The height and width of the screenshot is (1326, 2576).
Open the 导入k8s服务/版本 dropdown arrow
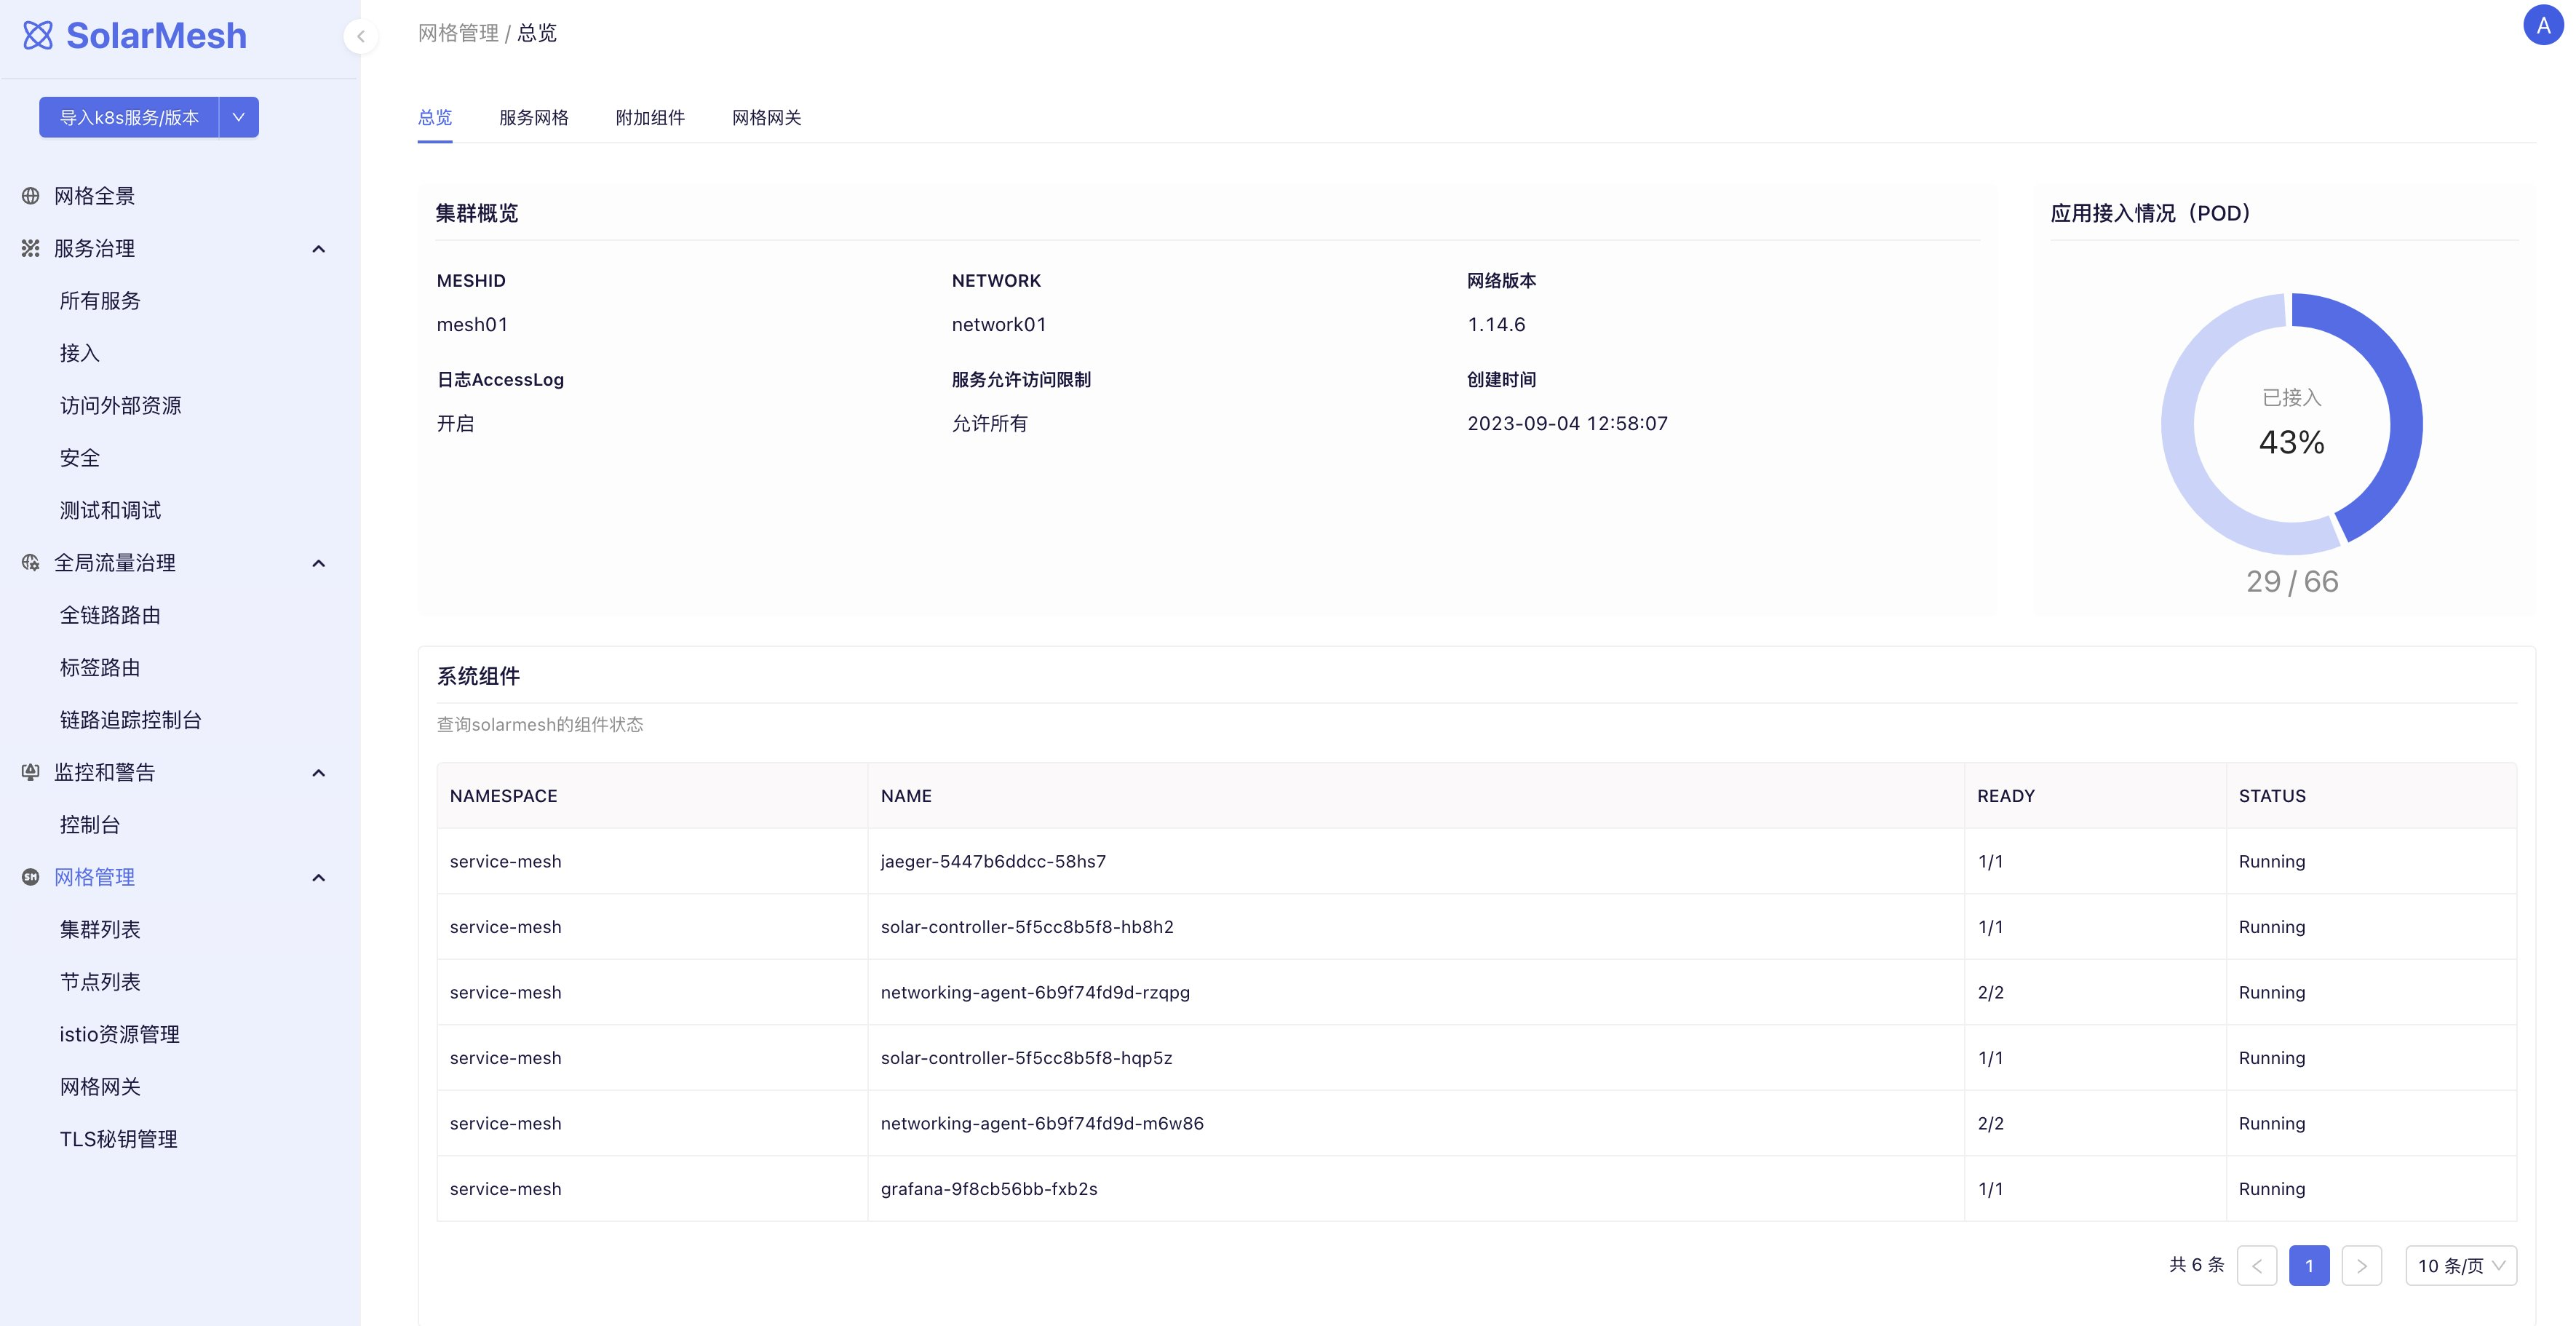239,117
